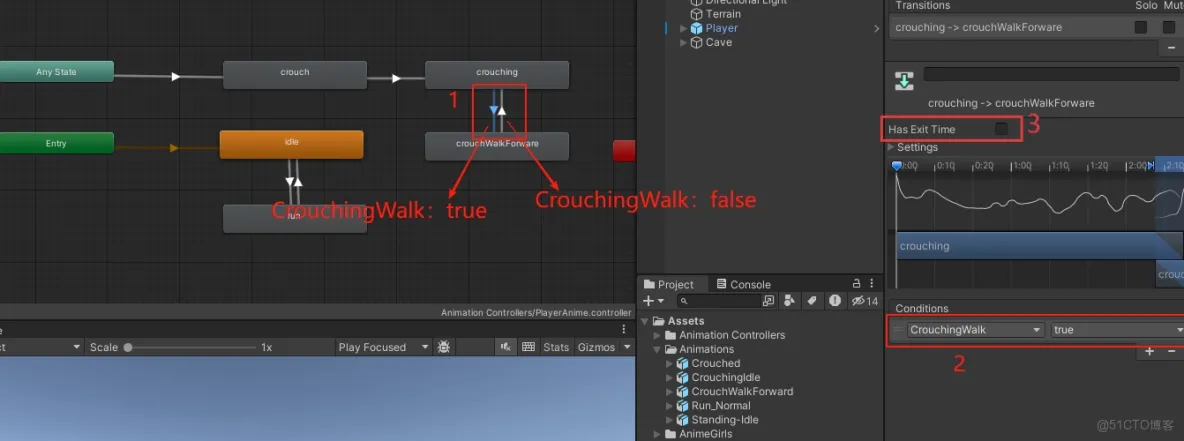
Task: Toggle Solo for the crouching transition
Action: coord(1141,27)
